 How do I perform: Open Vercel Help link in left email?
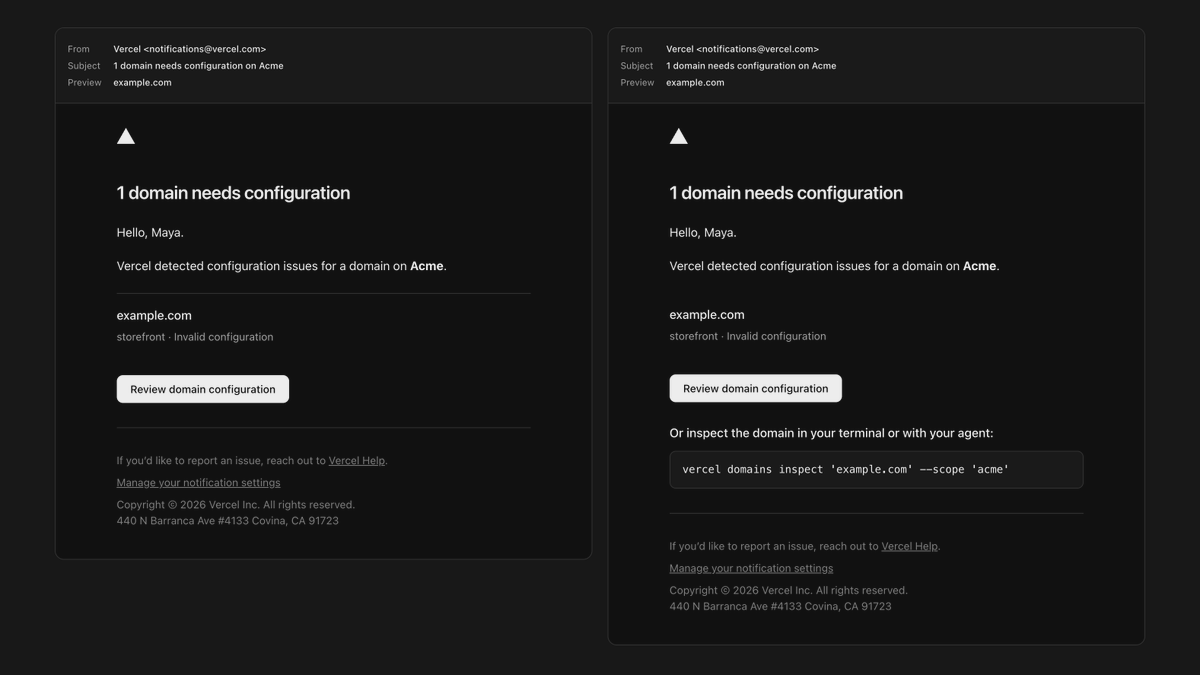tap(357, 461)
